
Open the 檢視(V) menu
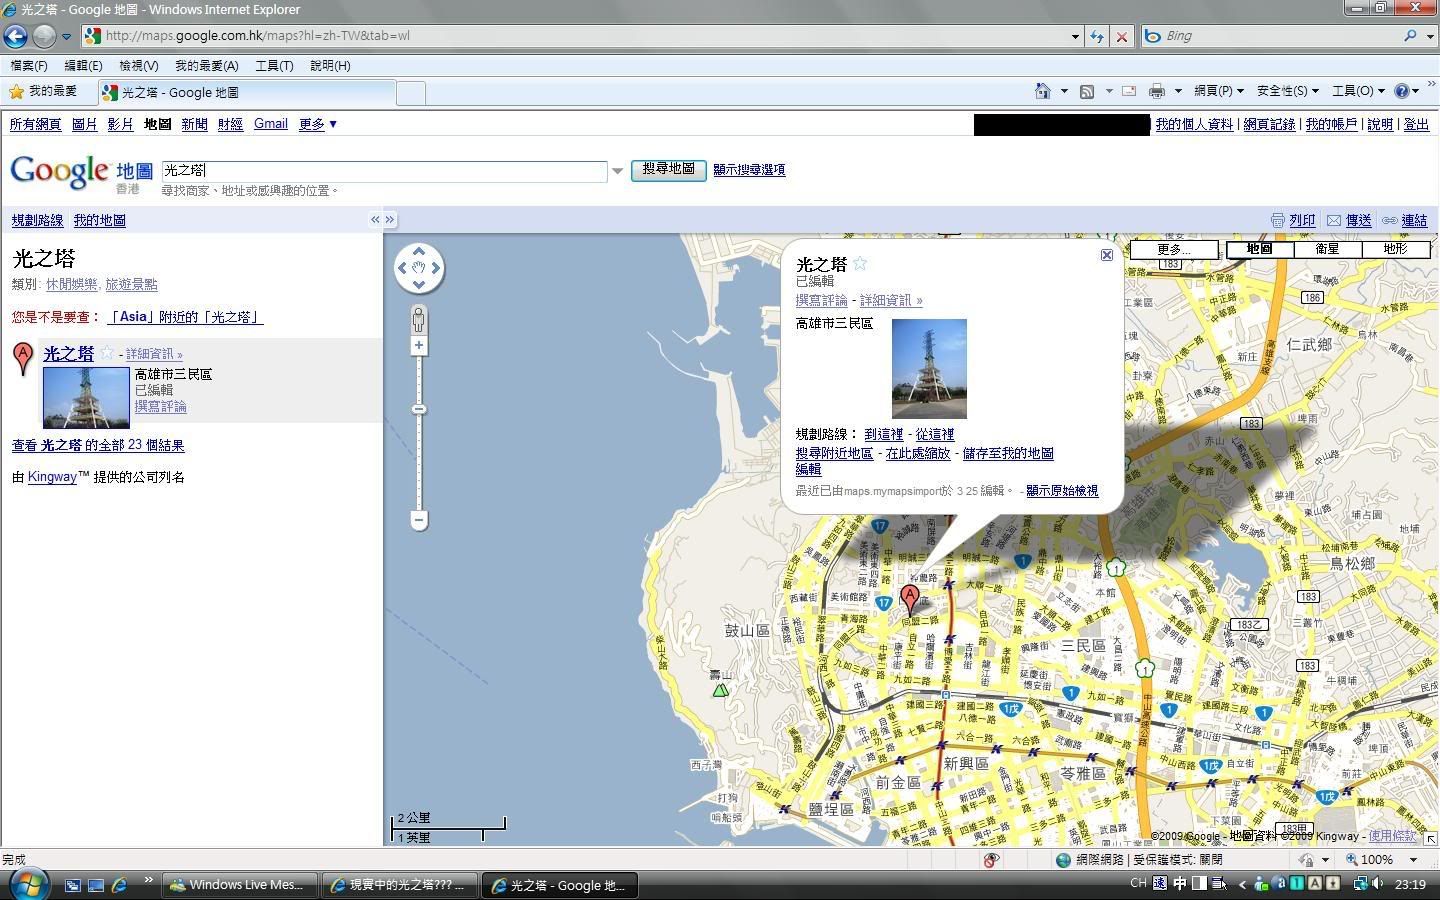pos(138,66)
